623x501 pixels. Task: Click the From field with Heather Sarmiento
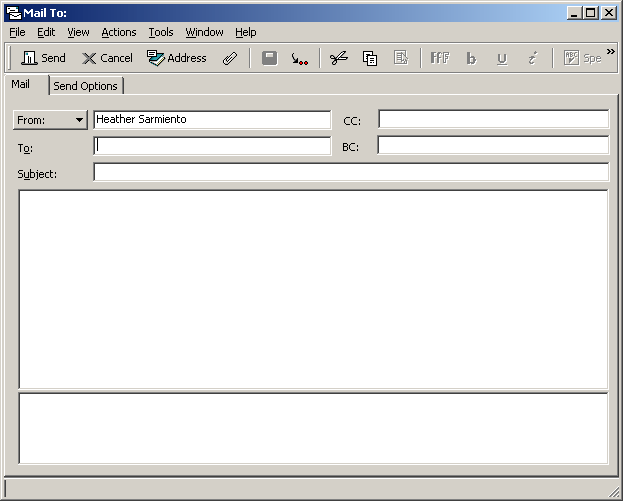(x=212, y=120)
